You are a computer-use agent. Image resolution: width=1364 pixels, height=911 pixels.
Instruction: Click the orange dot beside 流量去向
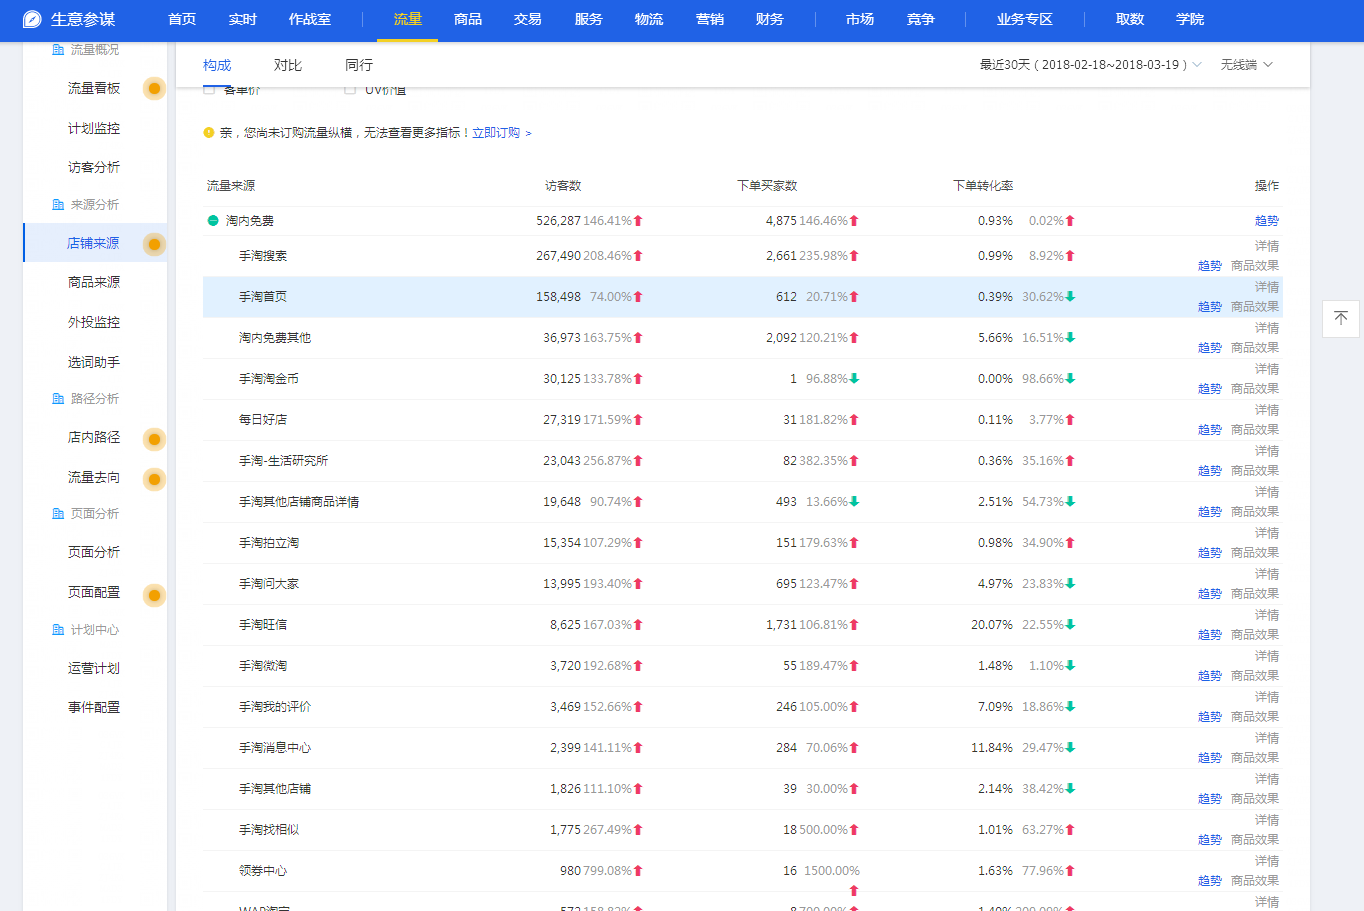coord(154,479)
